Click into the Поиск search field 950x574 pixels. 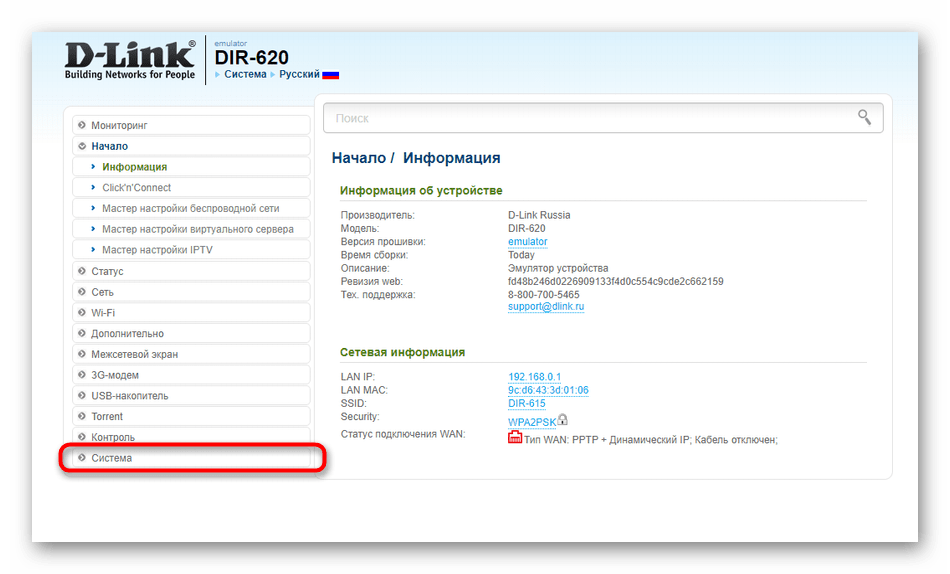pyautogui.click(x=590, y=118)
